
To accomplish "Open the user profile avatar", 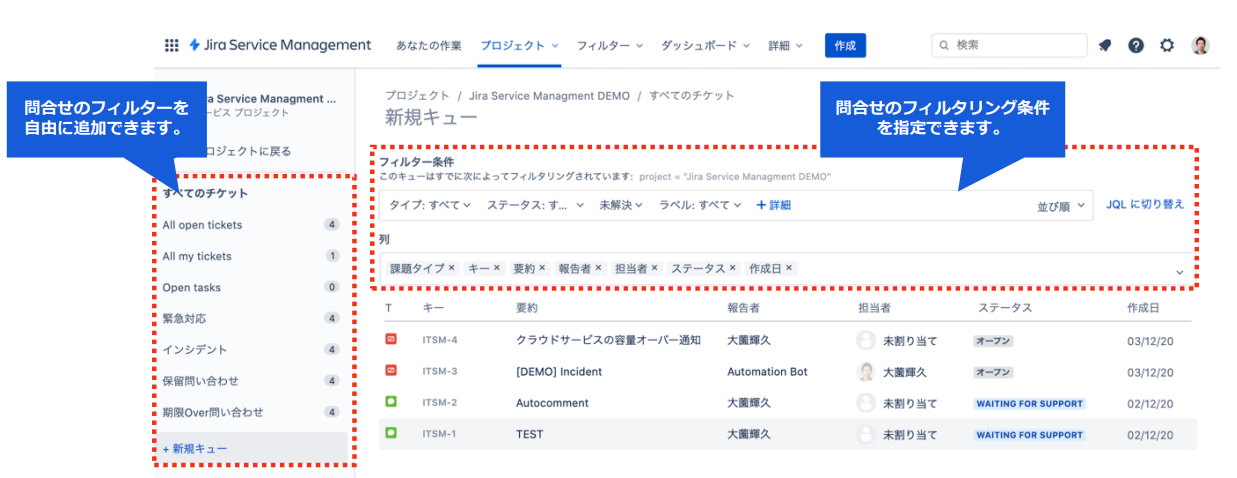I will (1200, 45).
